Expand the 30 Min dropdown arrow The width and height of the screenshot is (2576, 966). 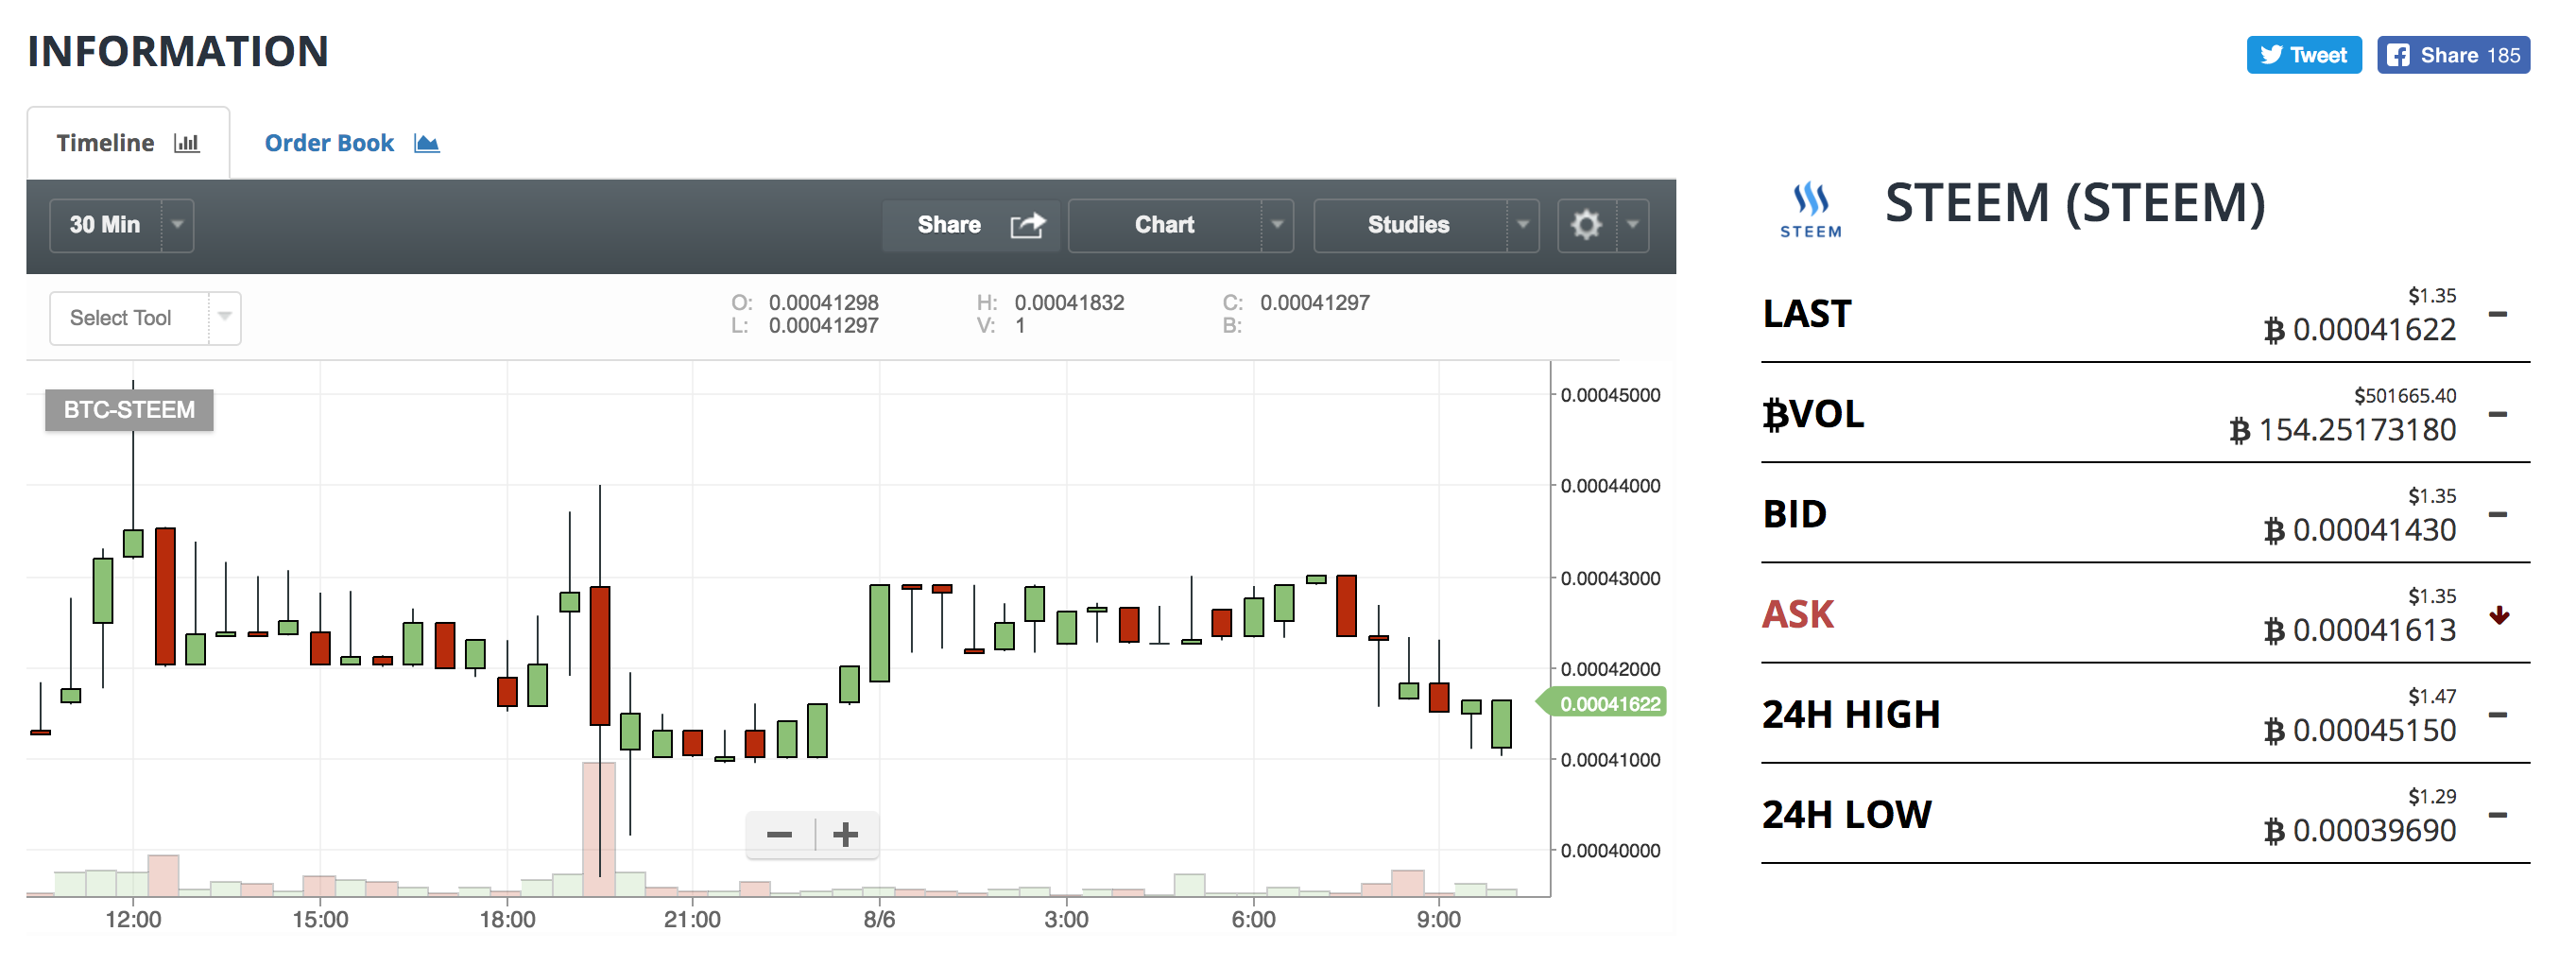178,225
